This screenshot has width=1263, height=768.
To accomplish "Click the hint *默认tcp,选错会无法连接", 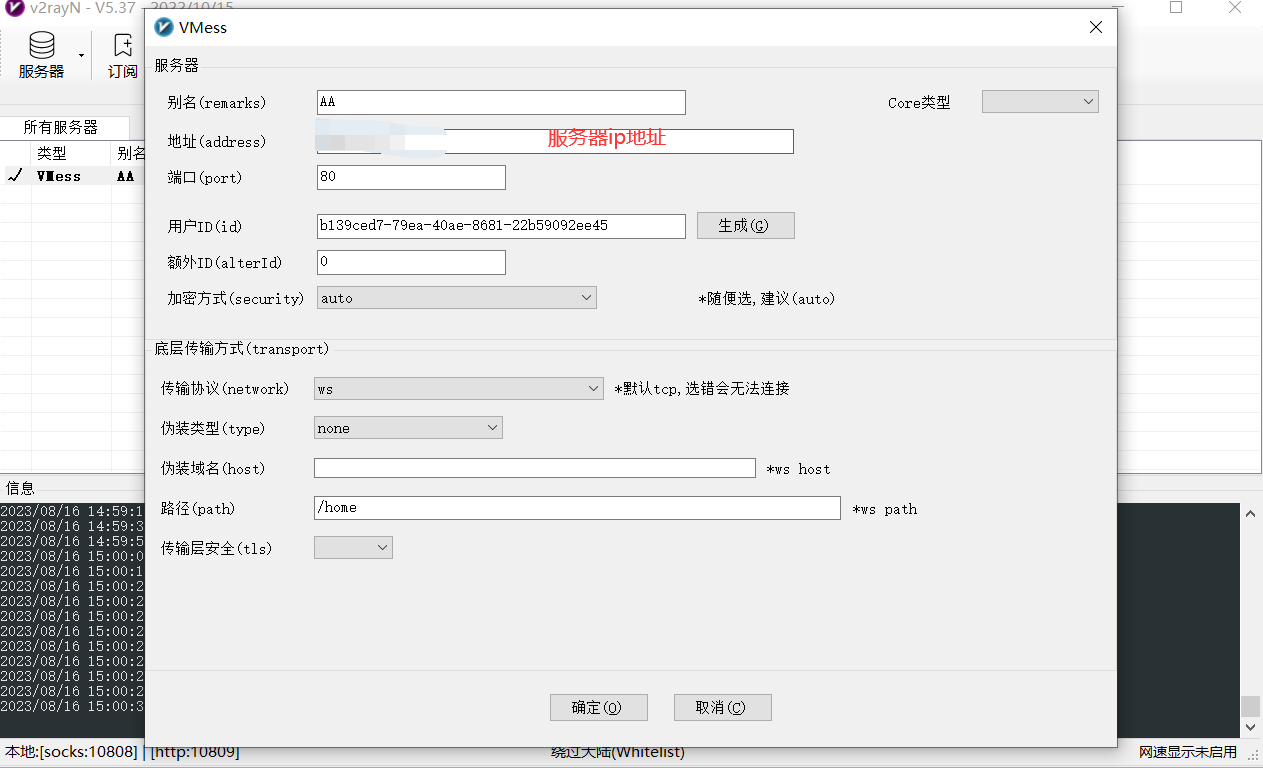I will [x=702, y=389].
